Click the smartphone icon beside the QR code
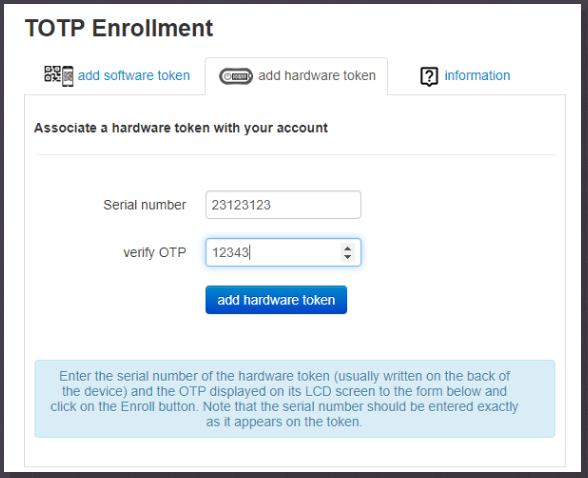The height and width of the screenshot is (478, 588). (68, 76)
